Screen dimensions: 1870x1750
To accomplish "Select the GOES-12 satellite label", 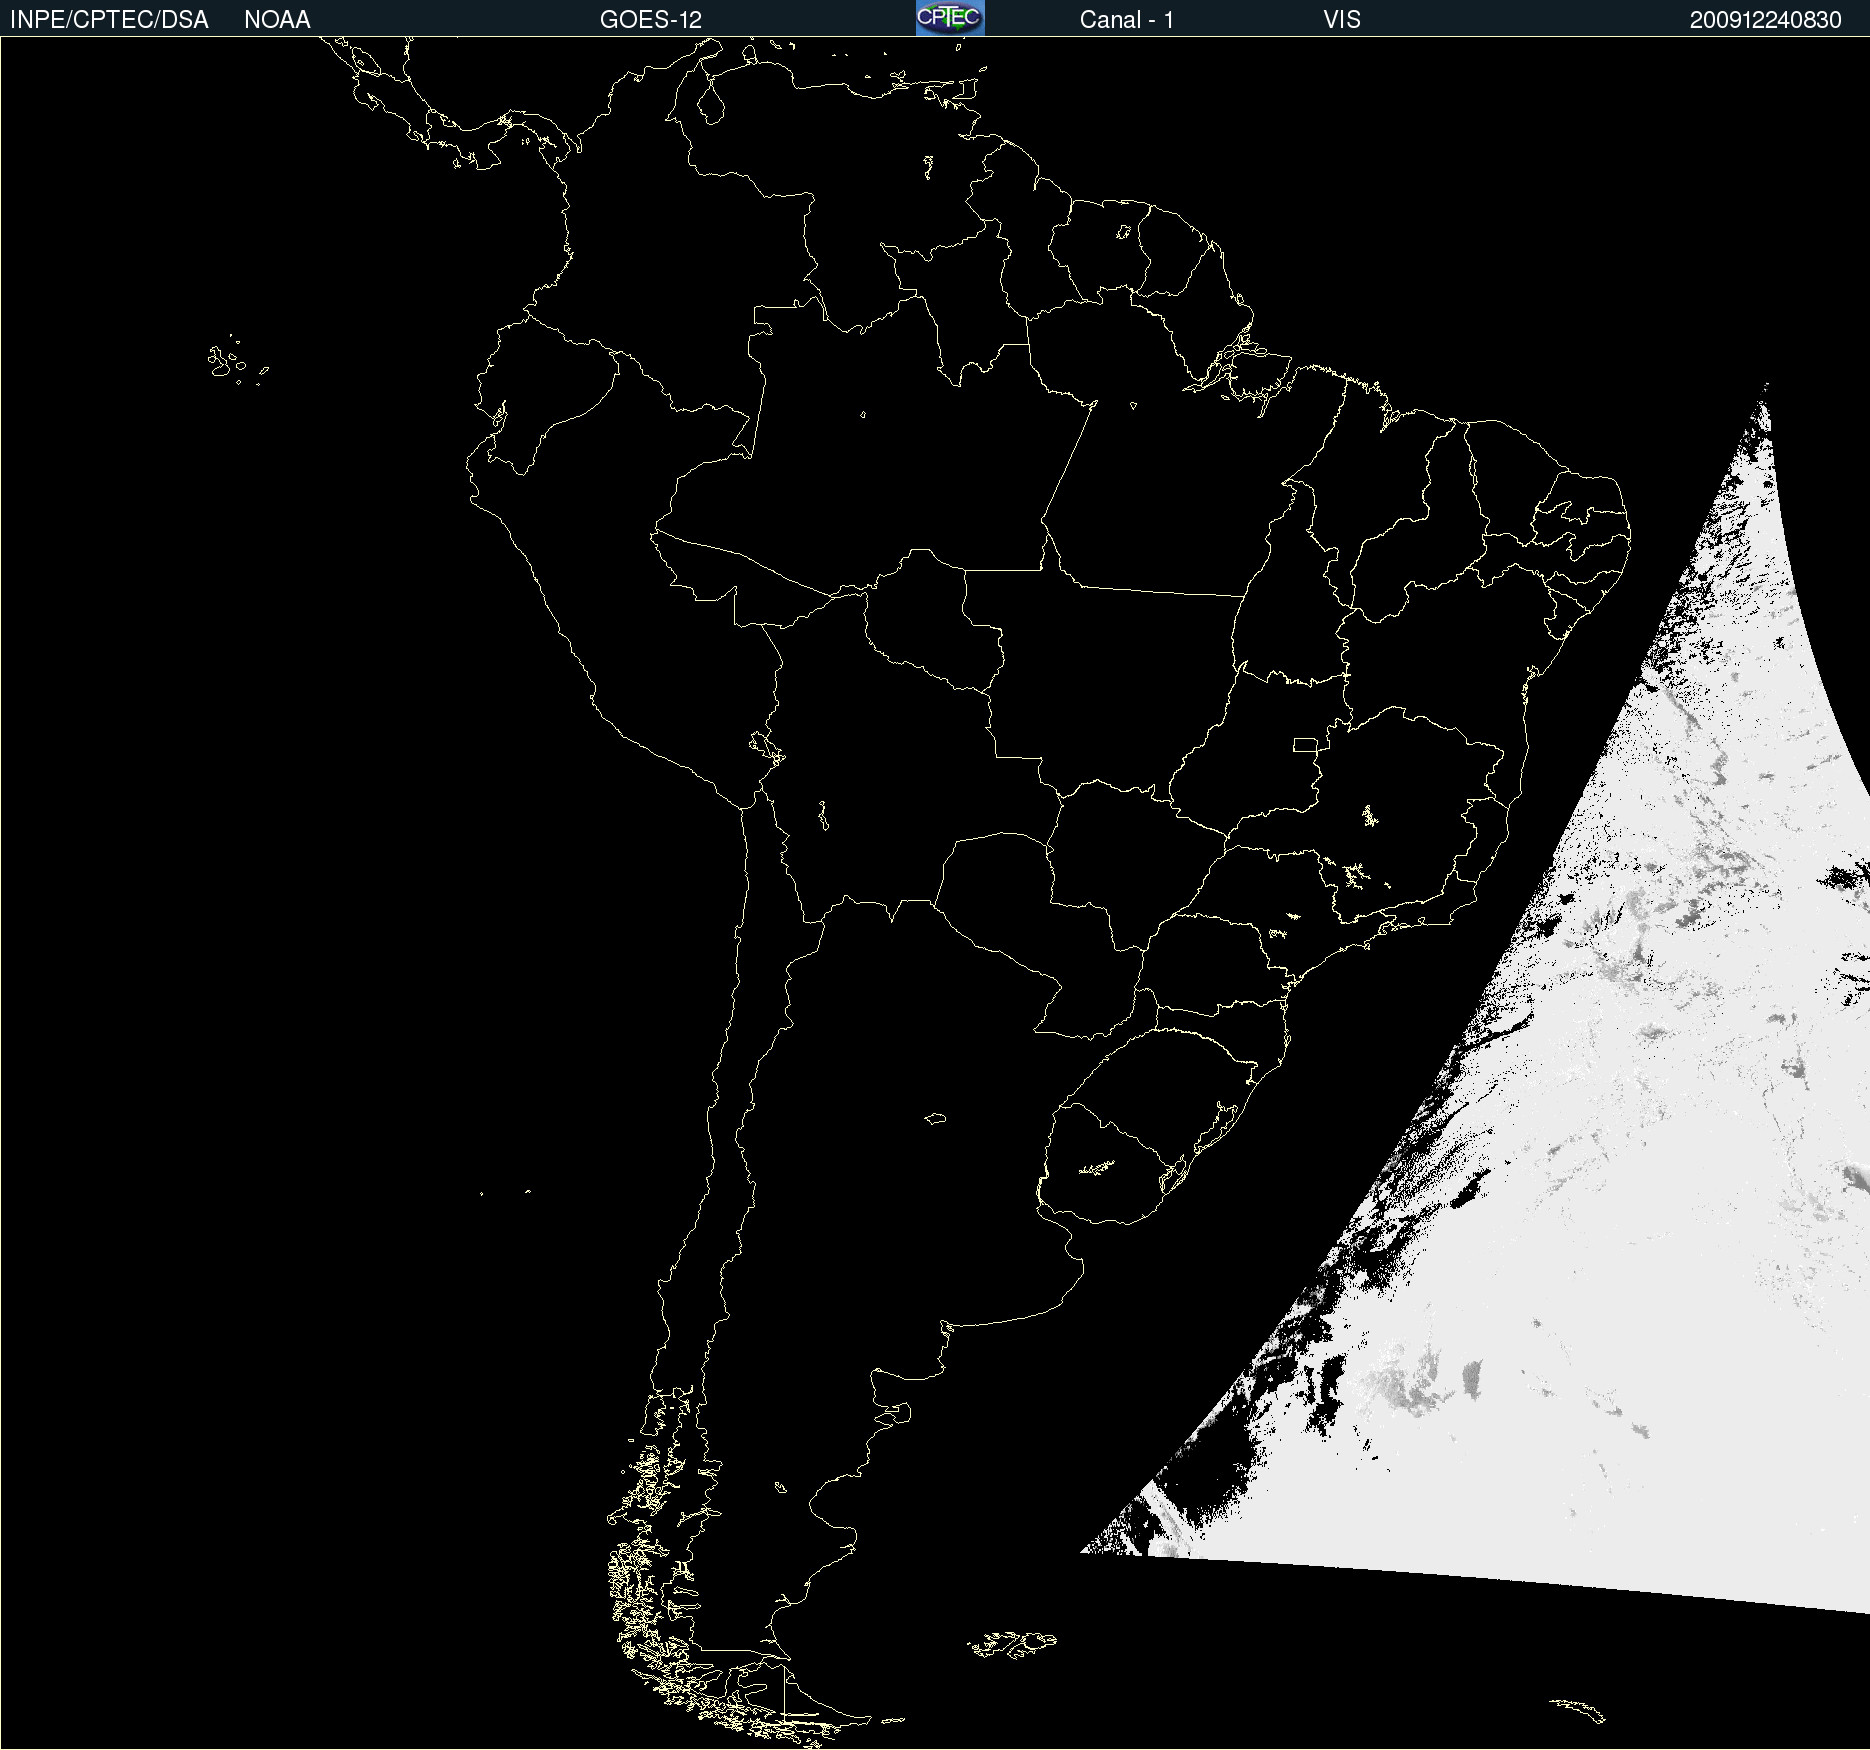I will tap(651, 20).
